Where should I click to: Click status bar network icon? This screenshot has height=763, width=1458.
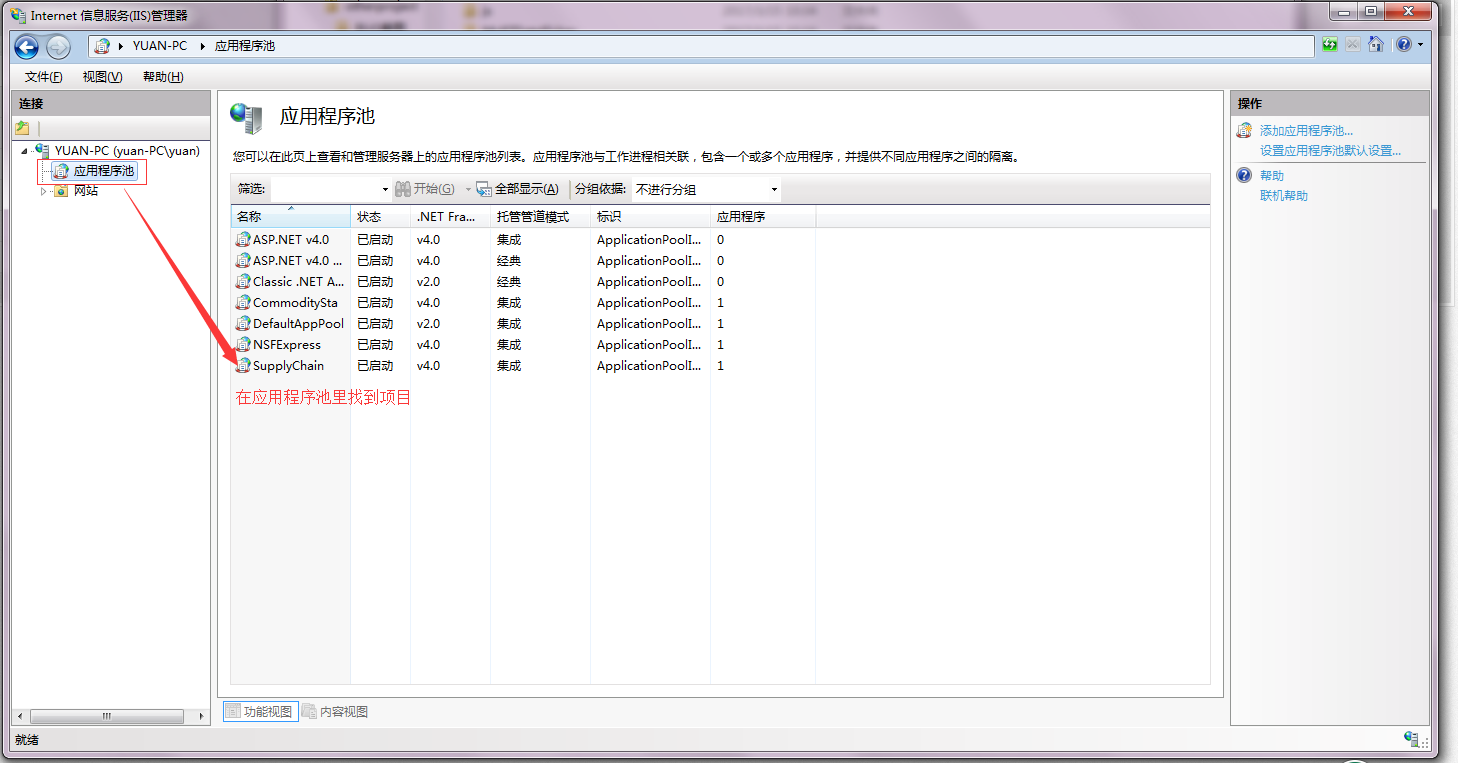click(1411, 739)
